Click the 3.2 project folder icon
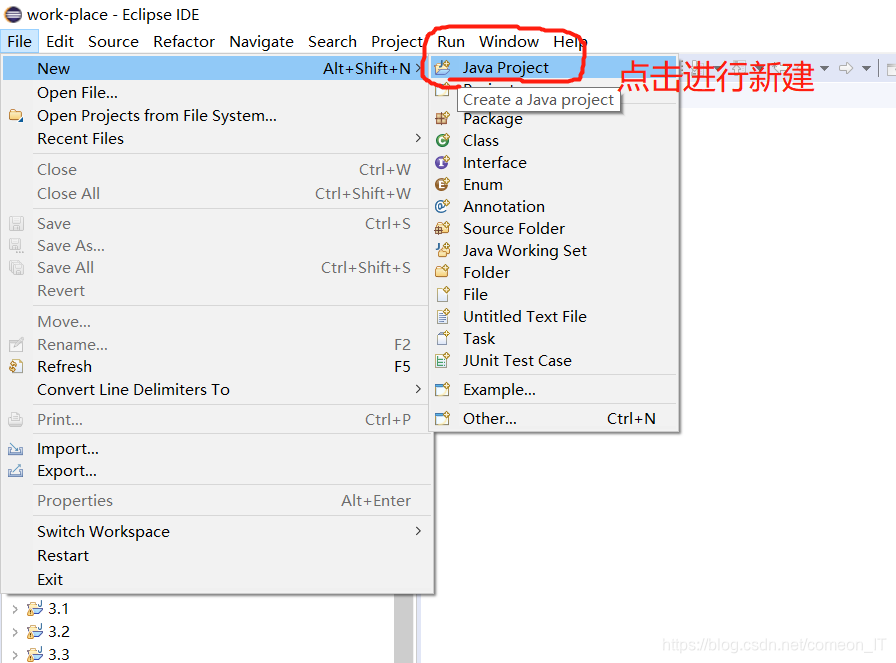The width and height of the screenshot is (896, 663). pyautogui.click(x=35, y=631)
